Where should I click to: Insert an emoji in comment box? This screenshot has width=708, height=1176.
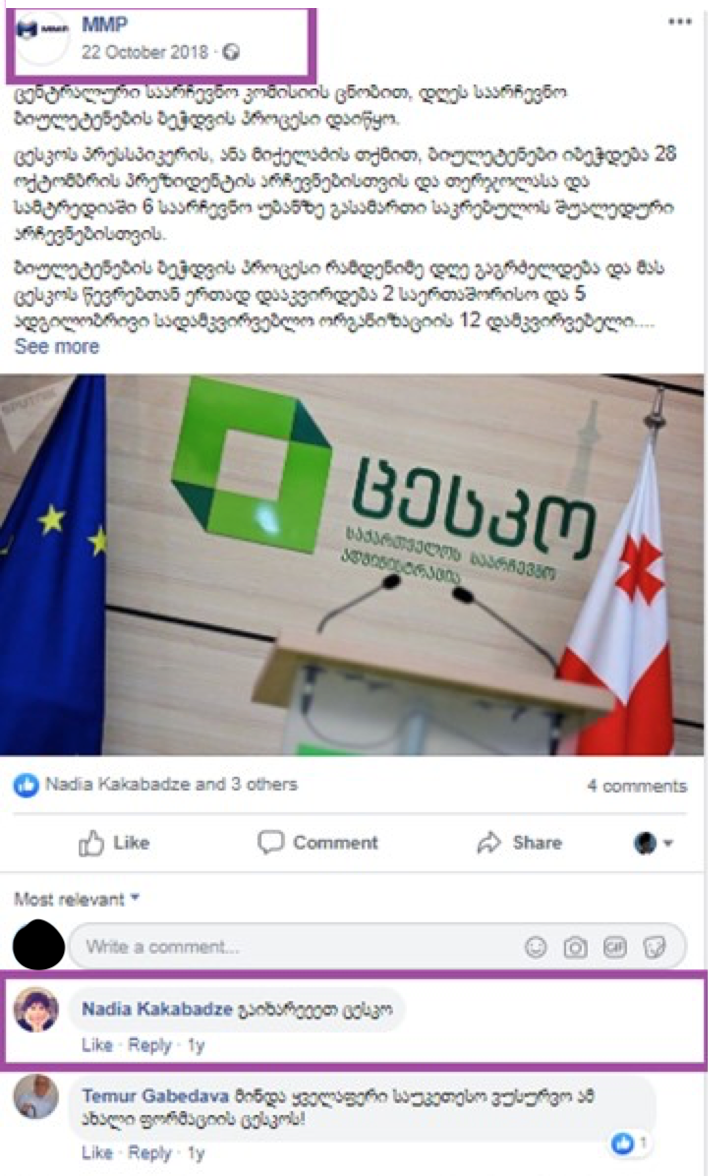536,947
